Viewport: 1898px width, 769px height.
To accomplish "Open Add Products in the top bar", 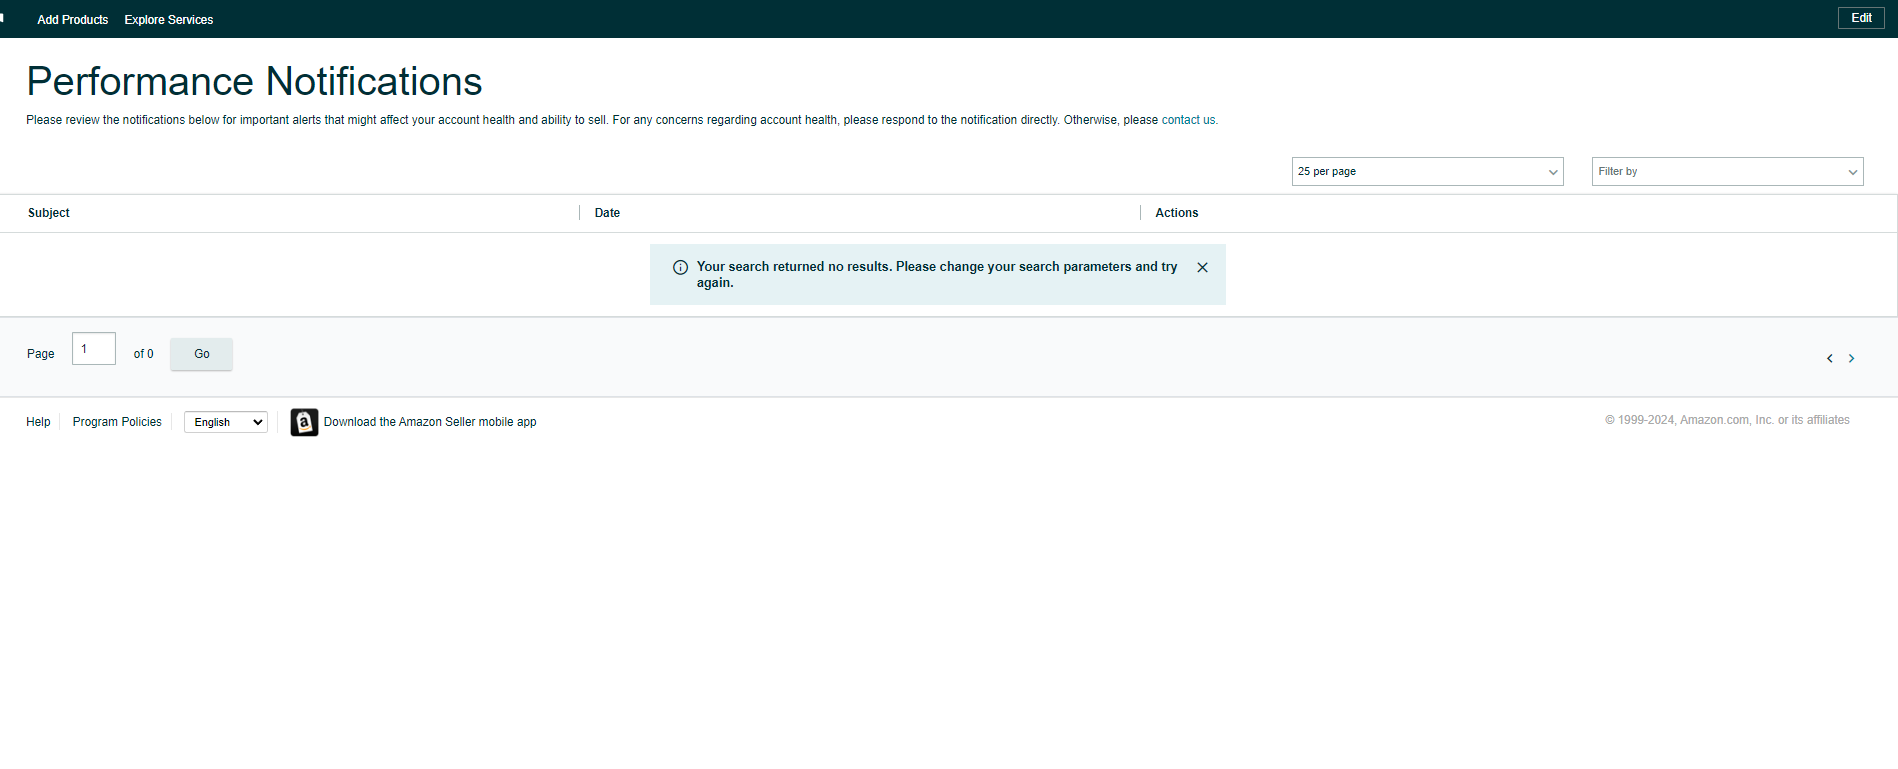I will 72,20.
